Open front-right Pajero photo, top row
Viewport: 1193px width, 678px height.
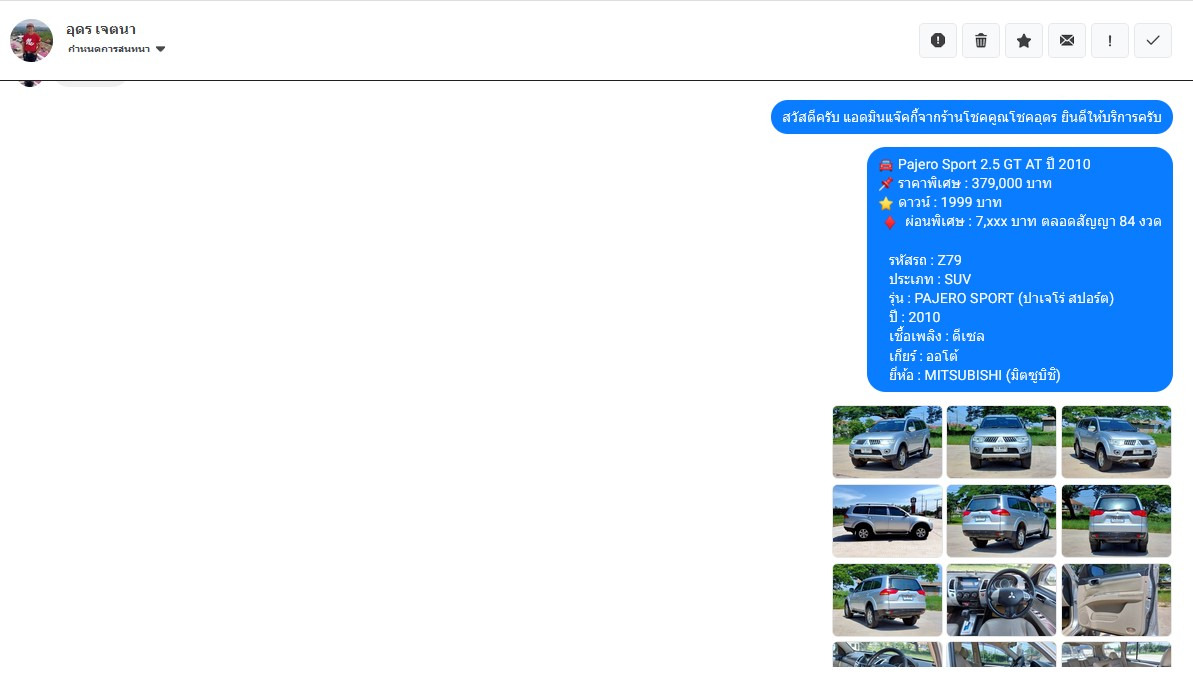tap(1116, 442)
